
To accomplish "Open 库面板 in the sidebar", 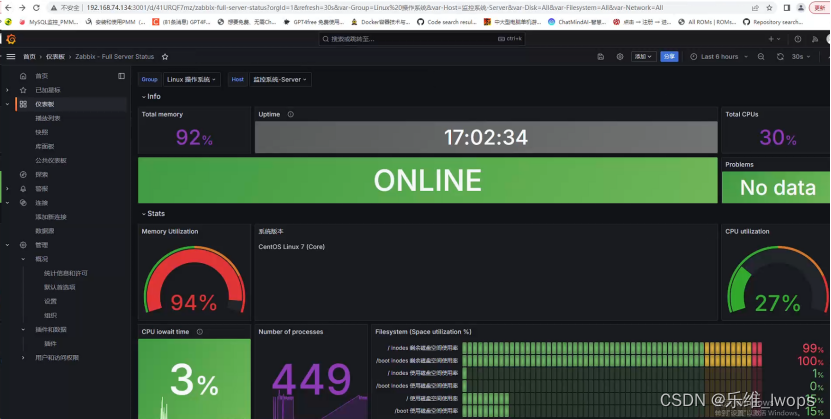I will [45, 146].
